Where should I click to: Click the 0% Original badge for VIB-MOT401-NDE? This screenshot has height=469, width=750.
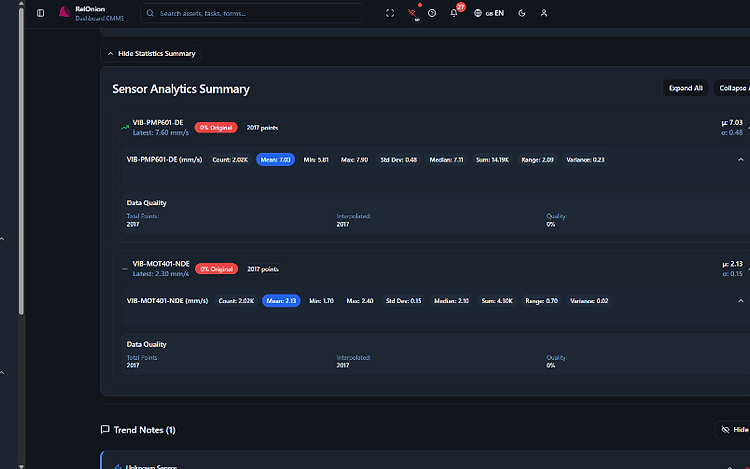point(216,269)
